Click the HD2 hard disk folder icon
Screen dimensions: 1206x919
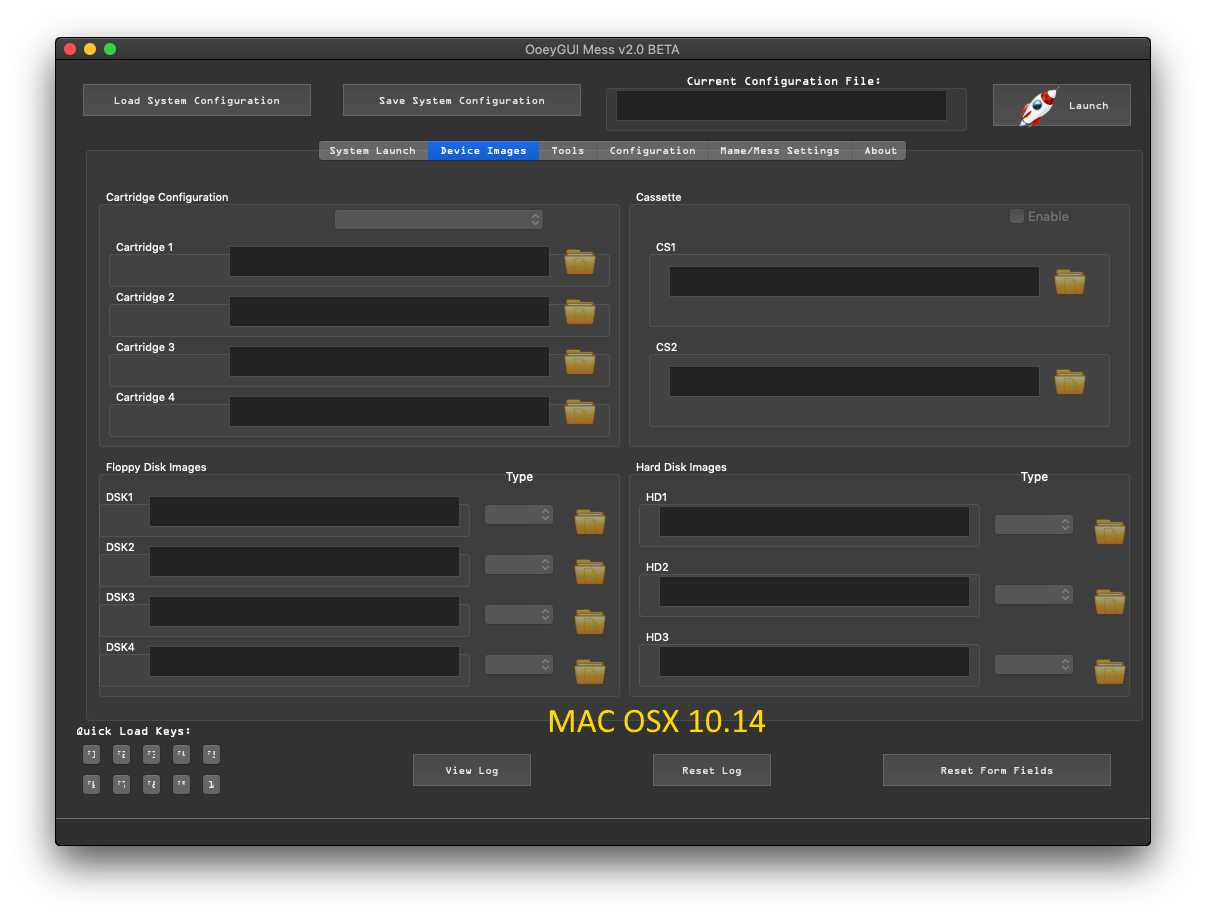click(x=1109, y=602)
